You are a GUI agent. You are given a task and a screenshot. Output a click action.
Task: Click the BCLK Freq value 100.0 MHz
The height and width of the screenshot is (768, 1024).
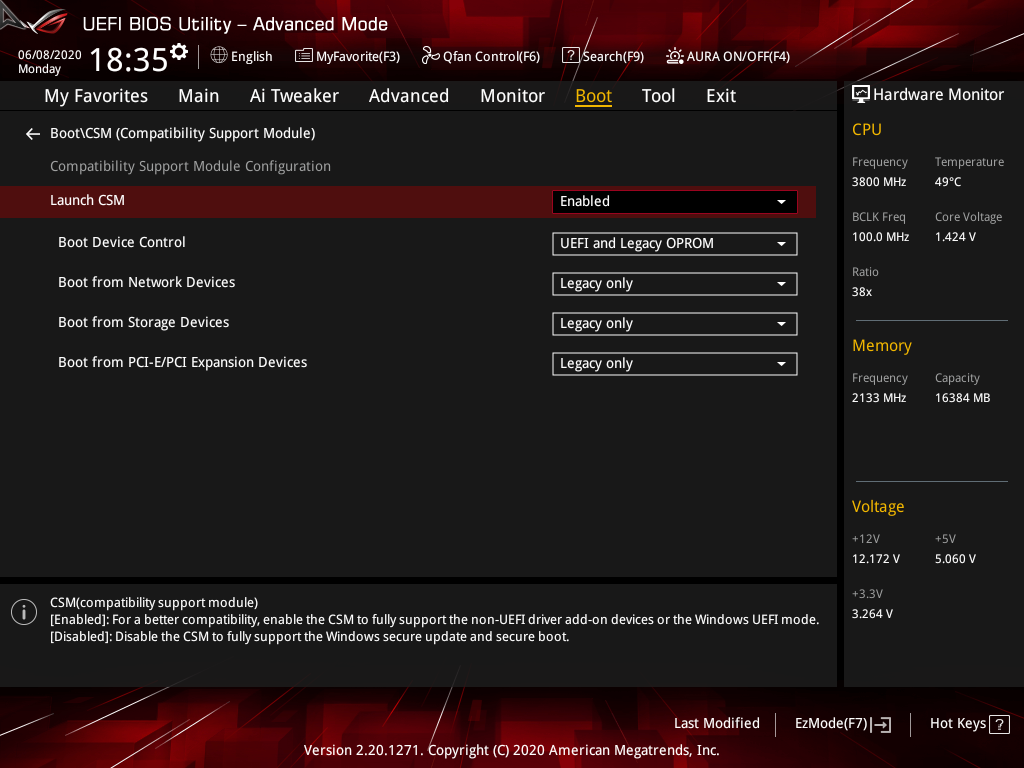[880, 237]
